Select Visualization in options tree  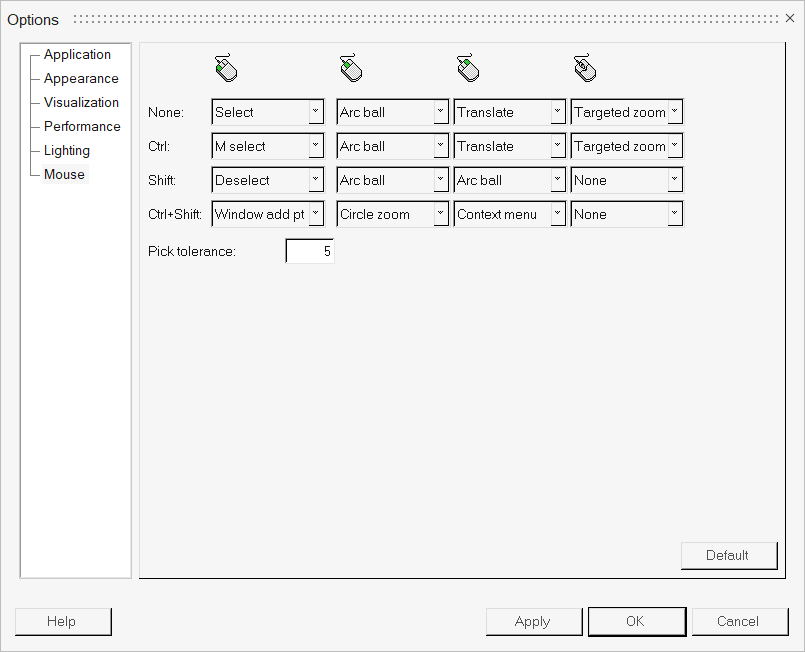(81, 102)
